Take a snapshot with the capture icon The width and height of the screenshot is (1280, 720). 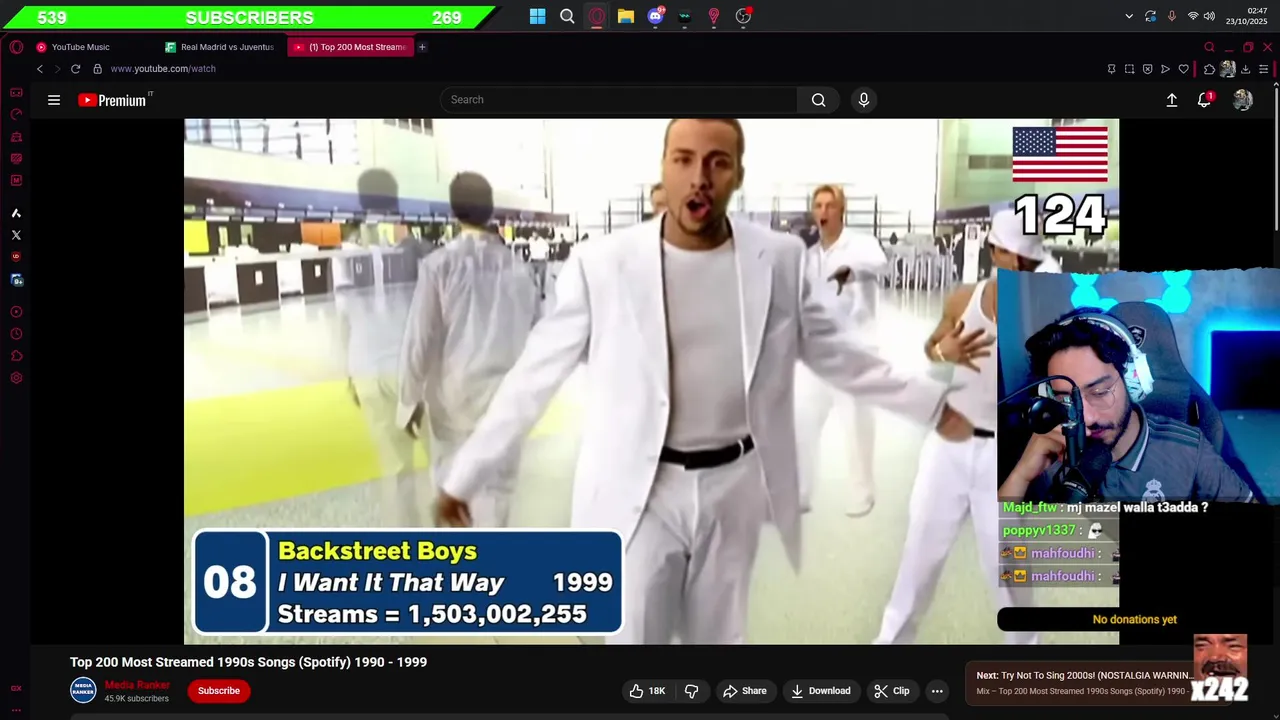pyautogui.click(x=1129, y=69)
